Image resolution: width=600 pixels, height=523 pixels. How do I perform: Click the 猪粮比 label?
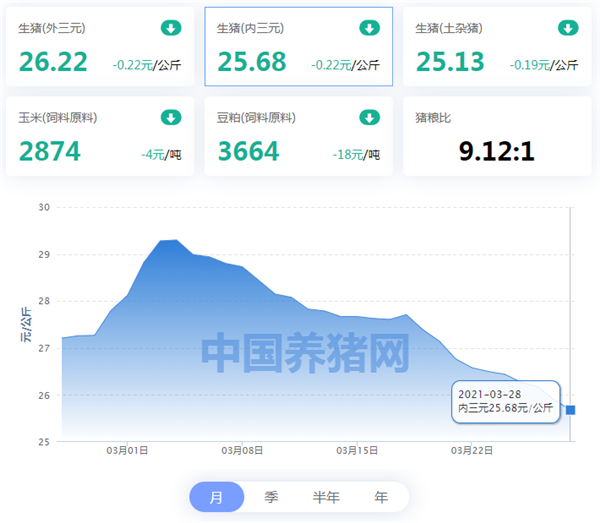pos(433,118)
